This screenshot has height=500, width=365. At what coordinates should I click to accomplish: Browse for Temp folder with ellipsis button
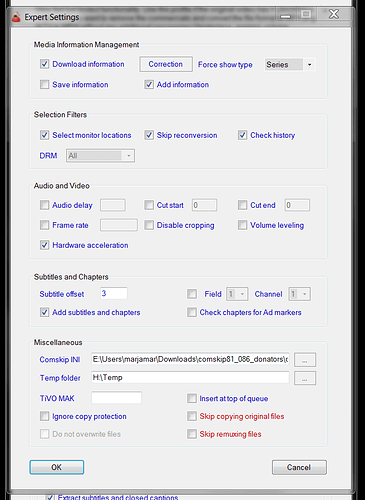pyautogui.click(x=305, y=378)
